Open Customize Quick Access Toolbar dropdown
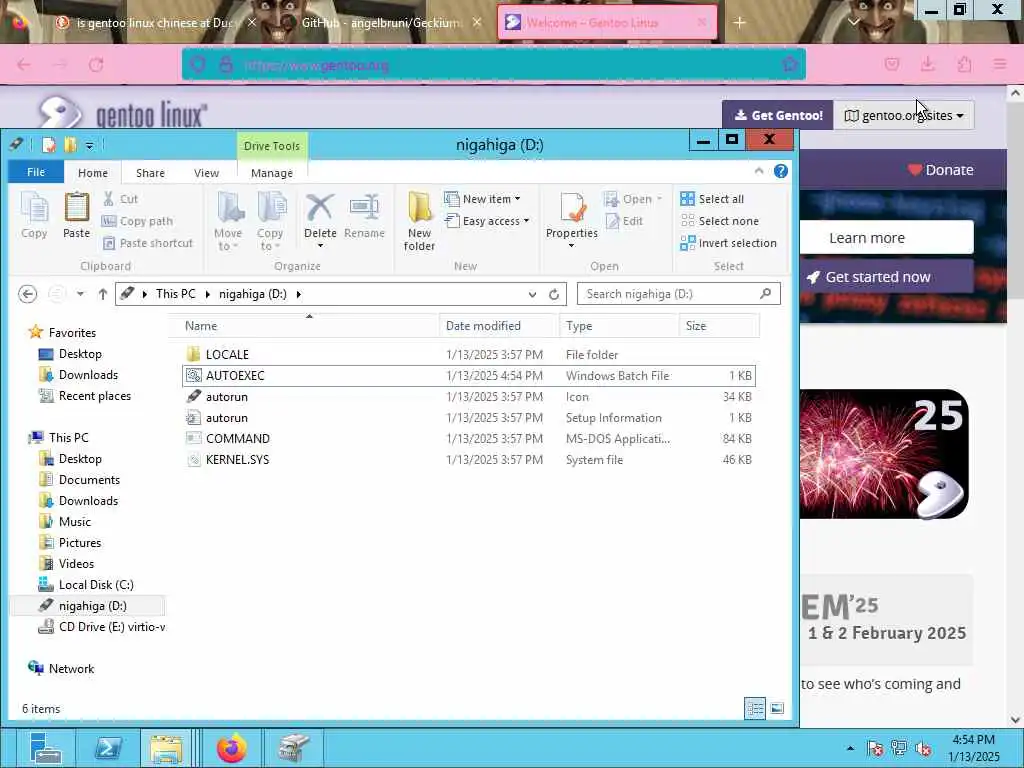 (x=89, y=145)
